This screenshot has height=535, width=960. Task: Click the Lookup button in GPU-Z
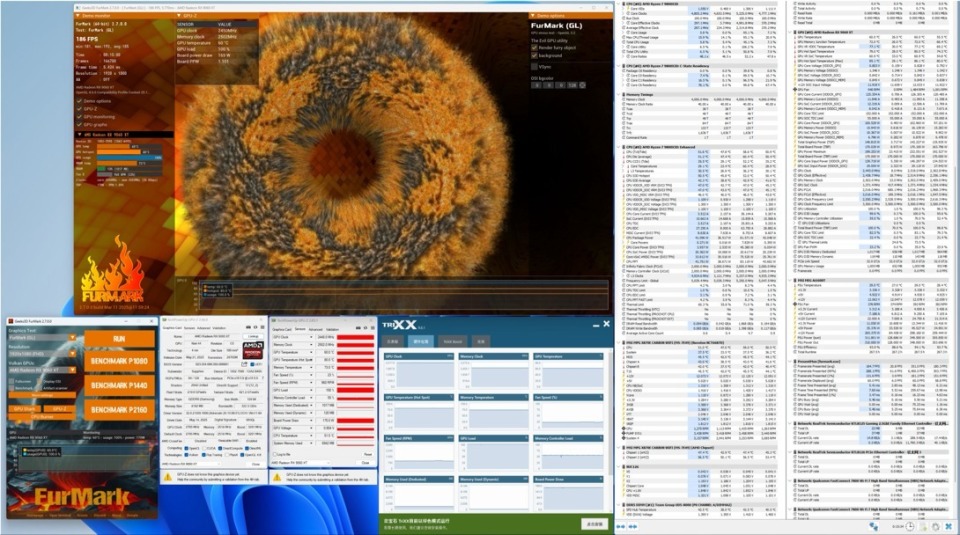point(253,337)
